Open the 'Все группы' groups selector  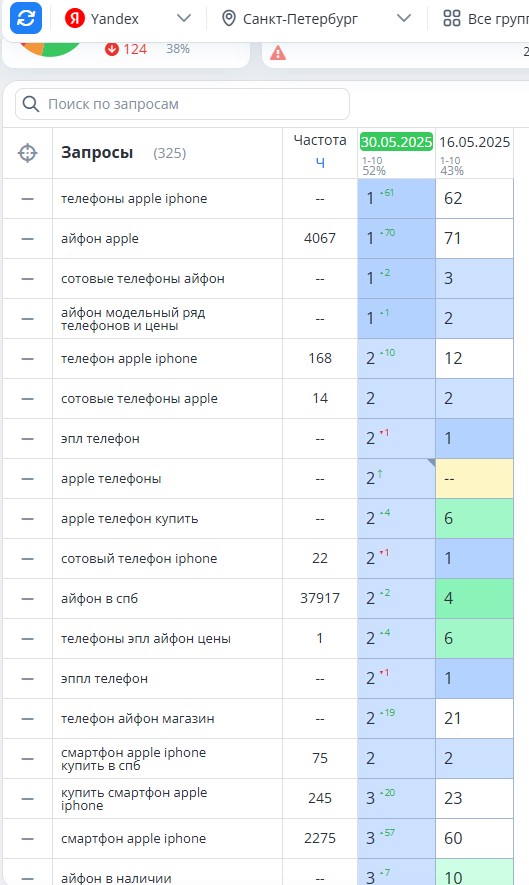pos(486,19)
